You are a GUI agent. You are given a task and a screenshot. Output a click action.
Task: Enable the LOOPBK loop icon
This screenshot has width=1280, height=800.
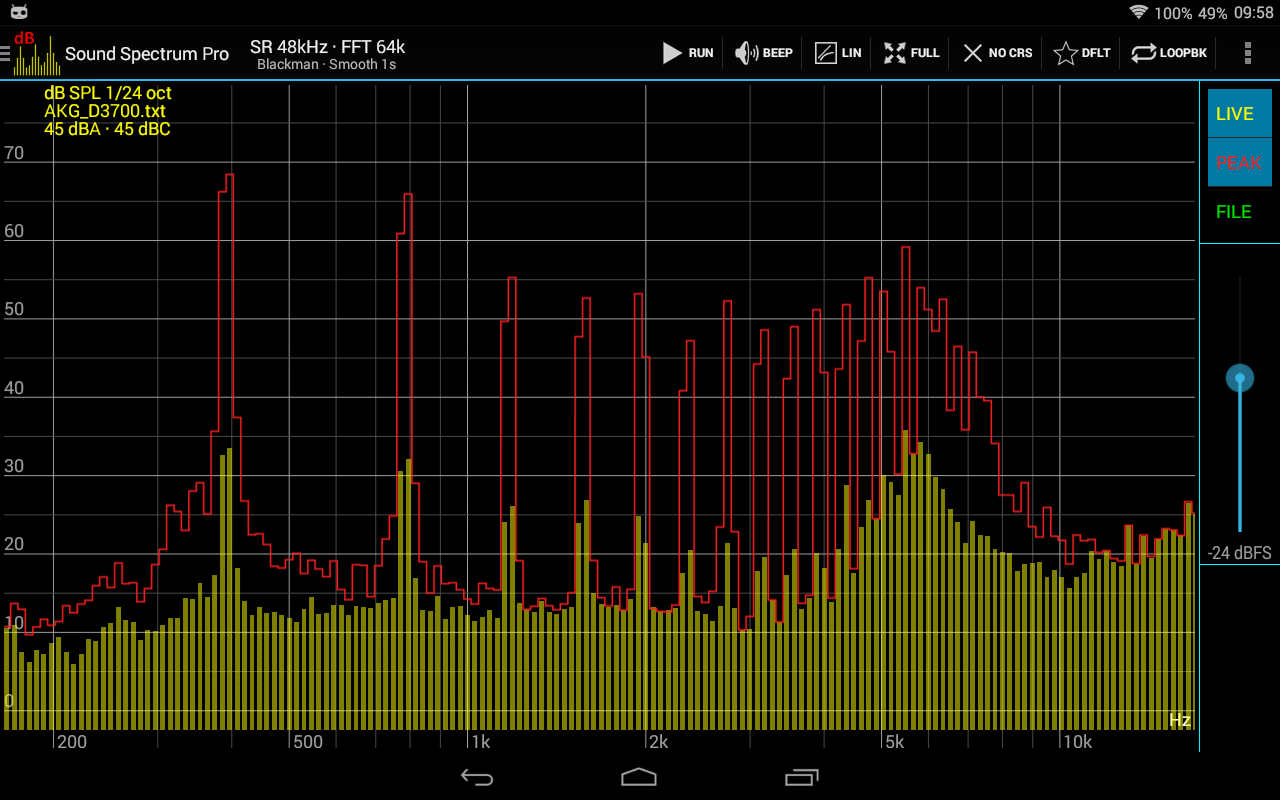point(1144,53)
